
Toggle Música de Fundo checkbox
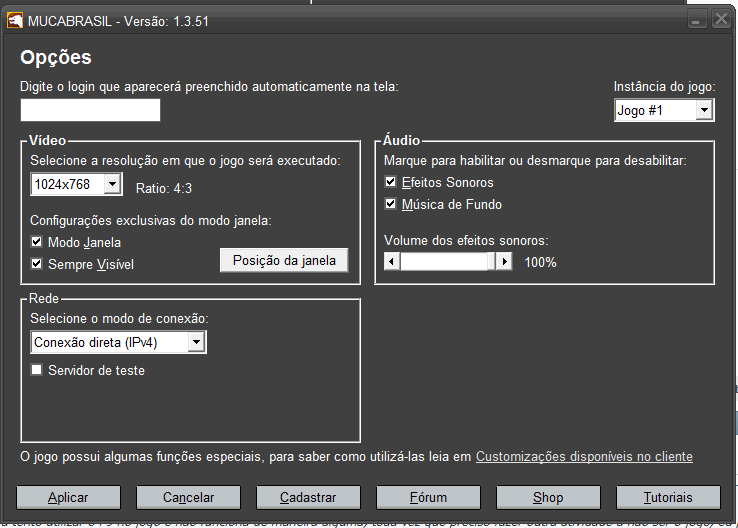pos(391,204)
